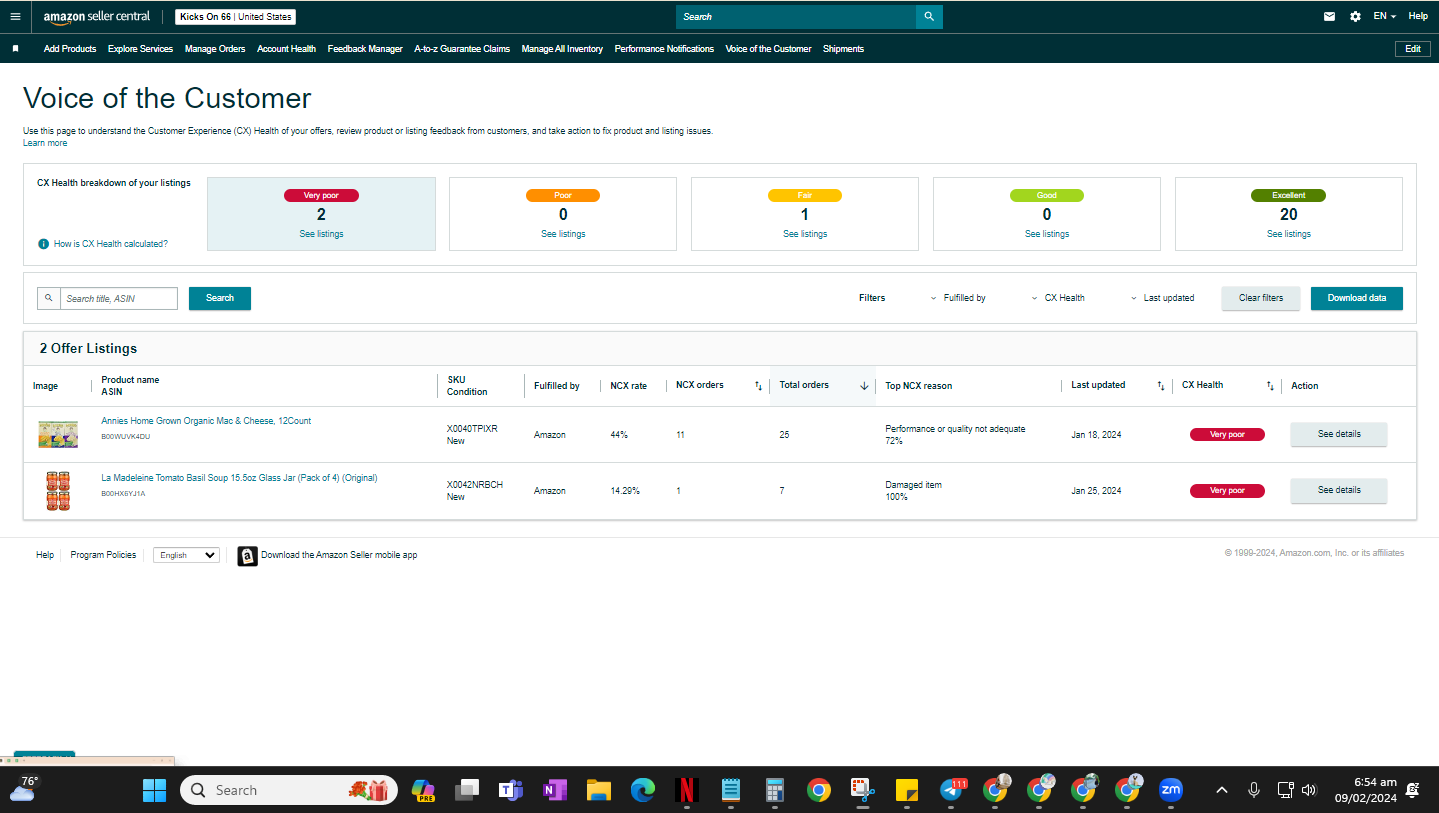Screen dimensions: 1439x813
Task: Open the Windows Start menu
Action: coord(155,790)
